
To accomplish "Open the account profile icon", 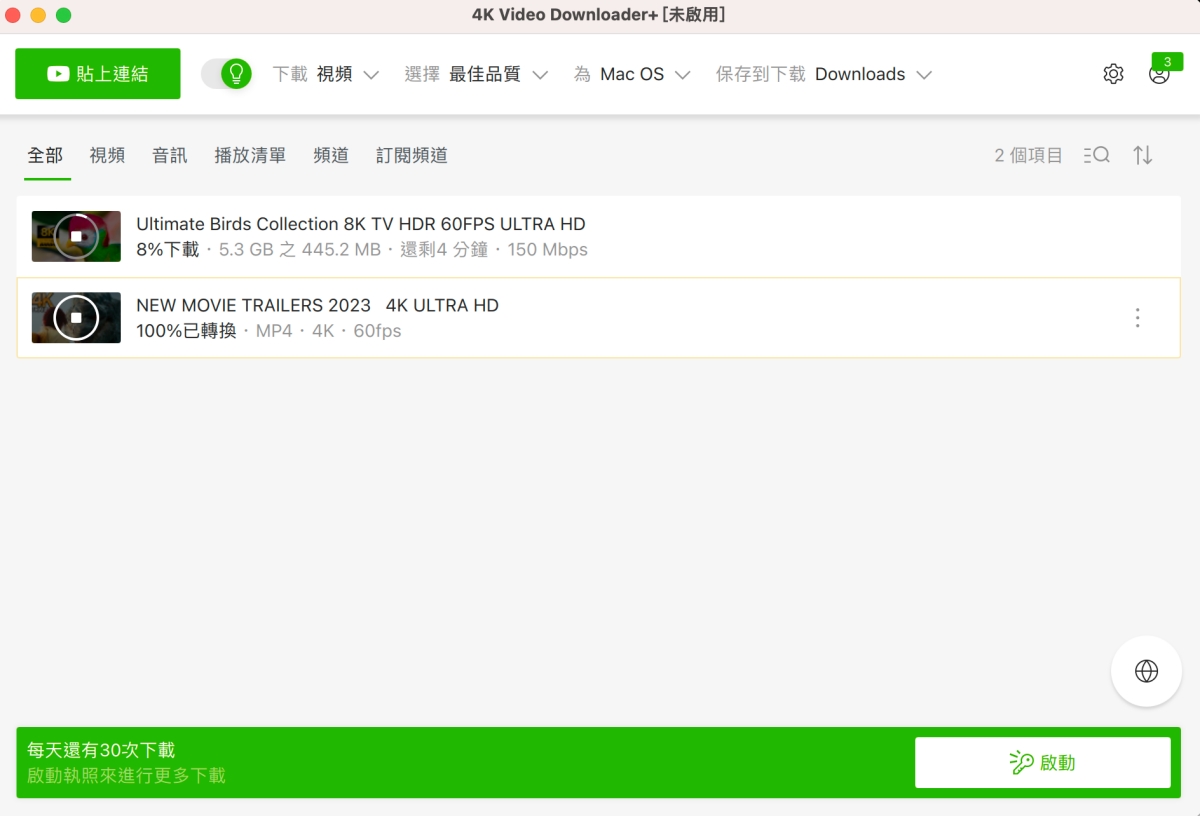I will (x=1159, y=76).
